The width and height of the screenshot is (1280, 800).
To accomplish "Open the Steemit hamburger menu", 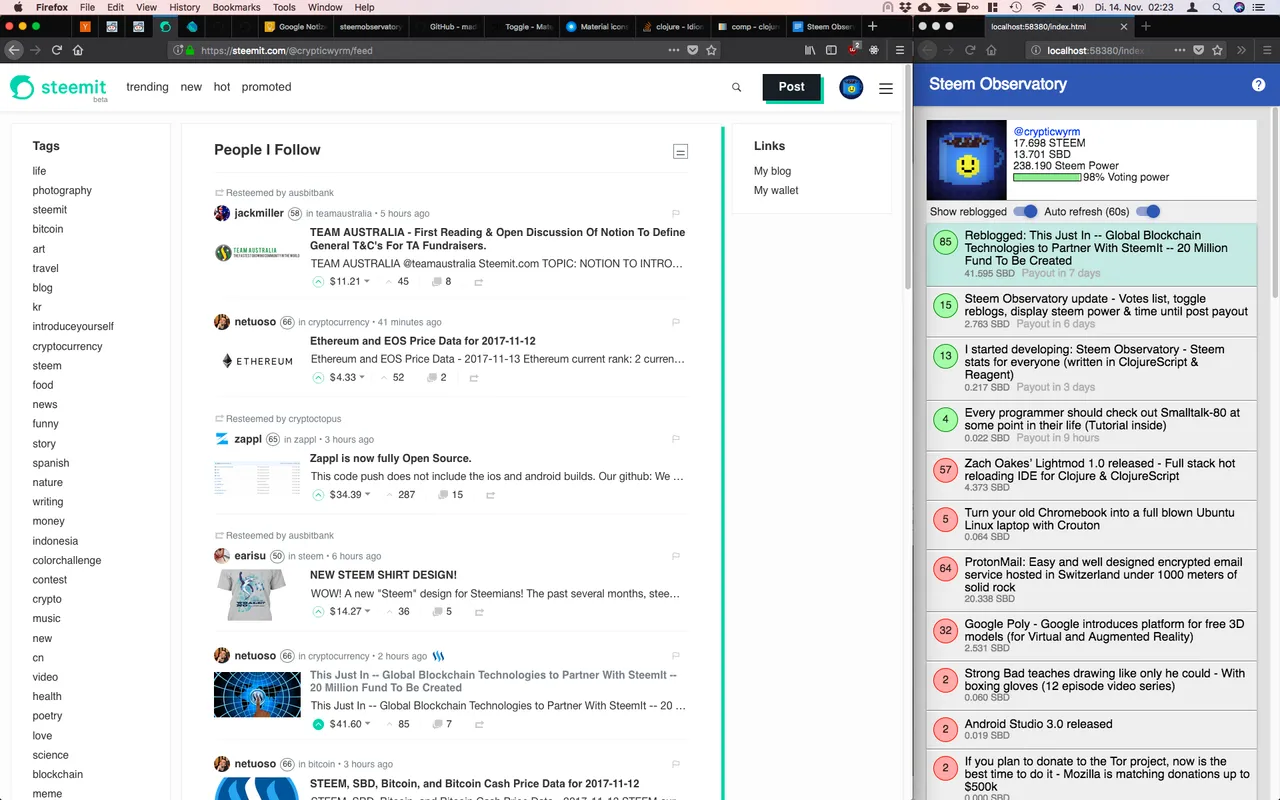I will click(x=886, y=88).
